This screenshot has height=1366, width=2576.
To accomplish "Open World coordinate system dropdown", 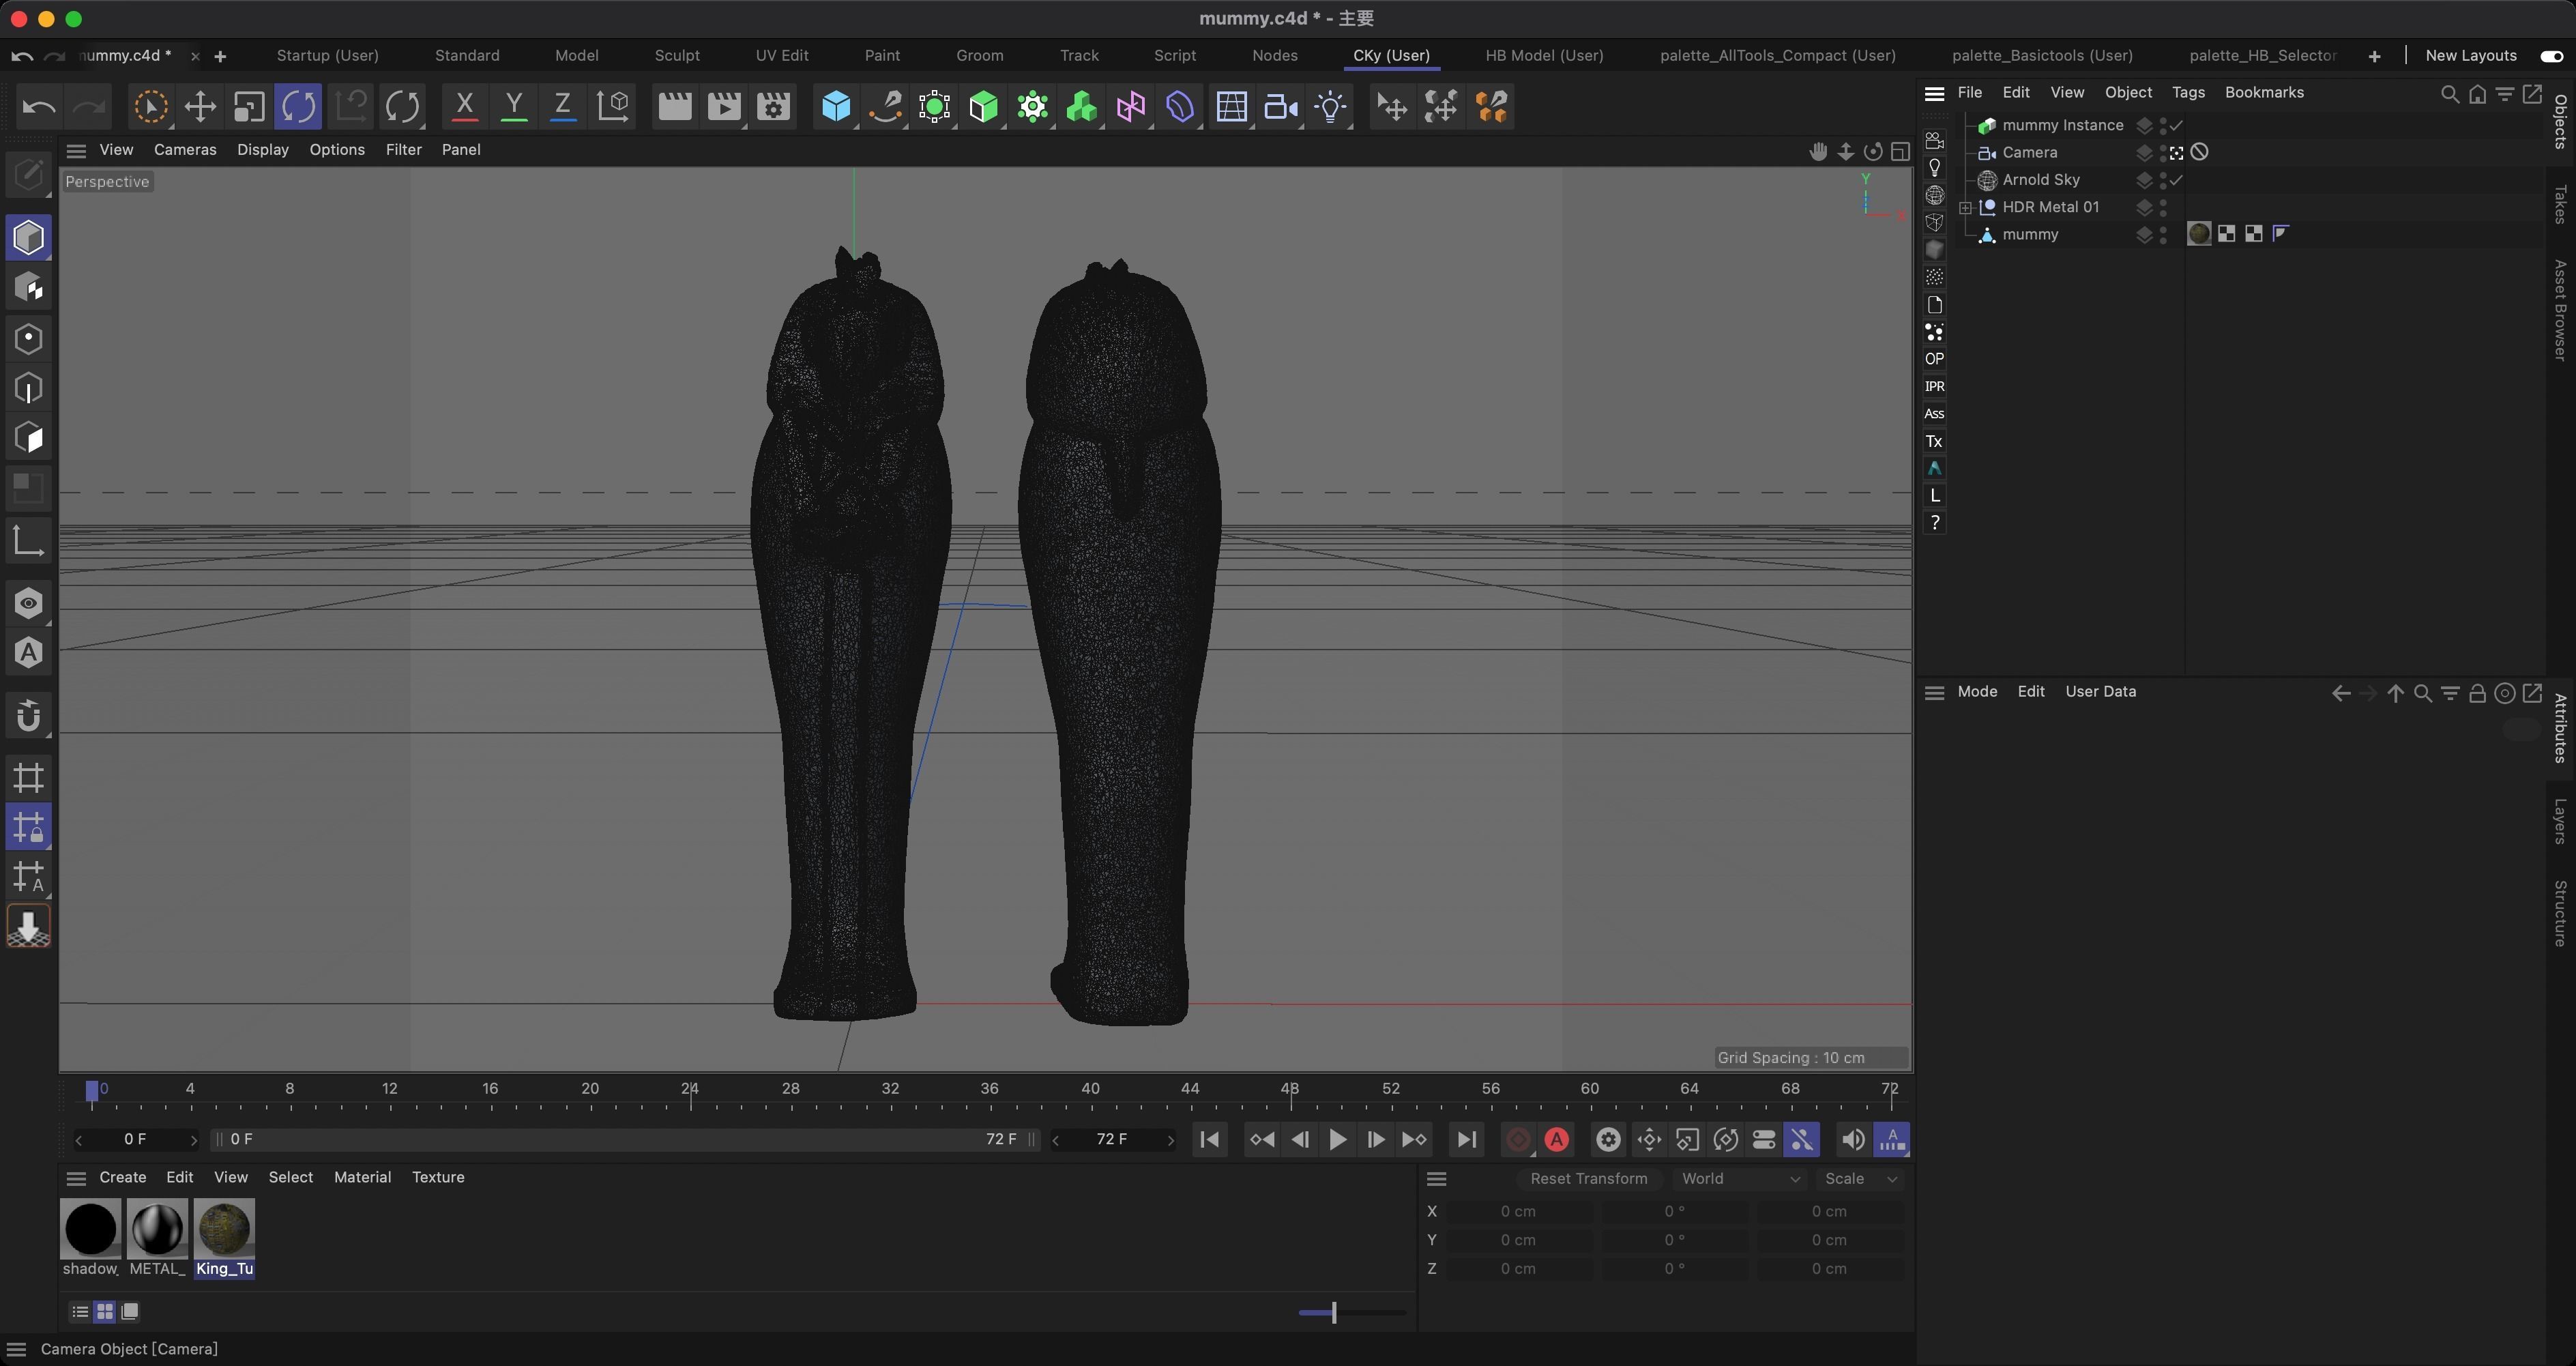I will pos(1740,1179).
